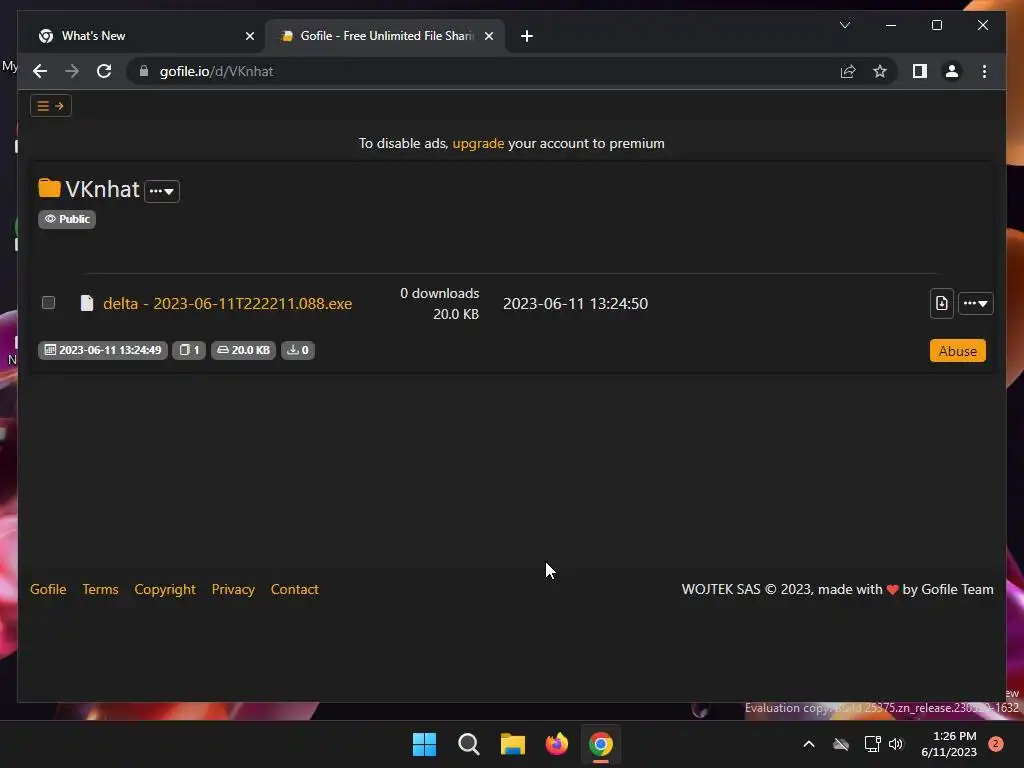1024x768 pixels.
Task: Click the 20.0 KB folder size badge
Action: pyautogui.click(x=244, y=350)
